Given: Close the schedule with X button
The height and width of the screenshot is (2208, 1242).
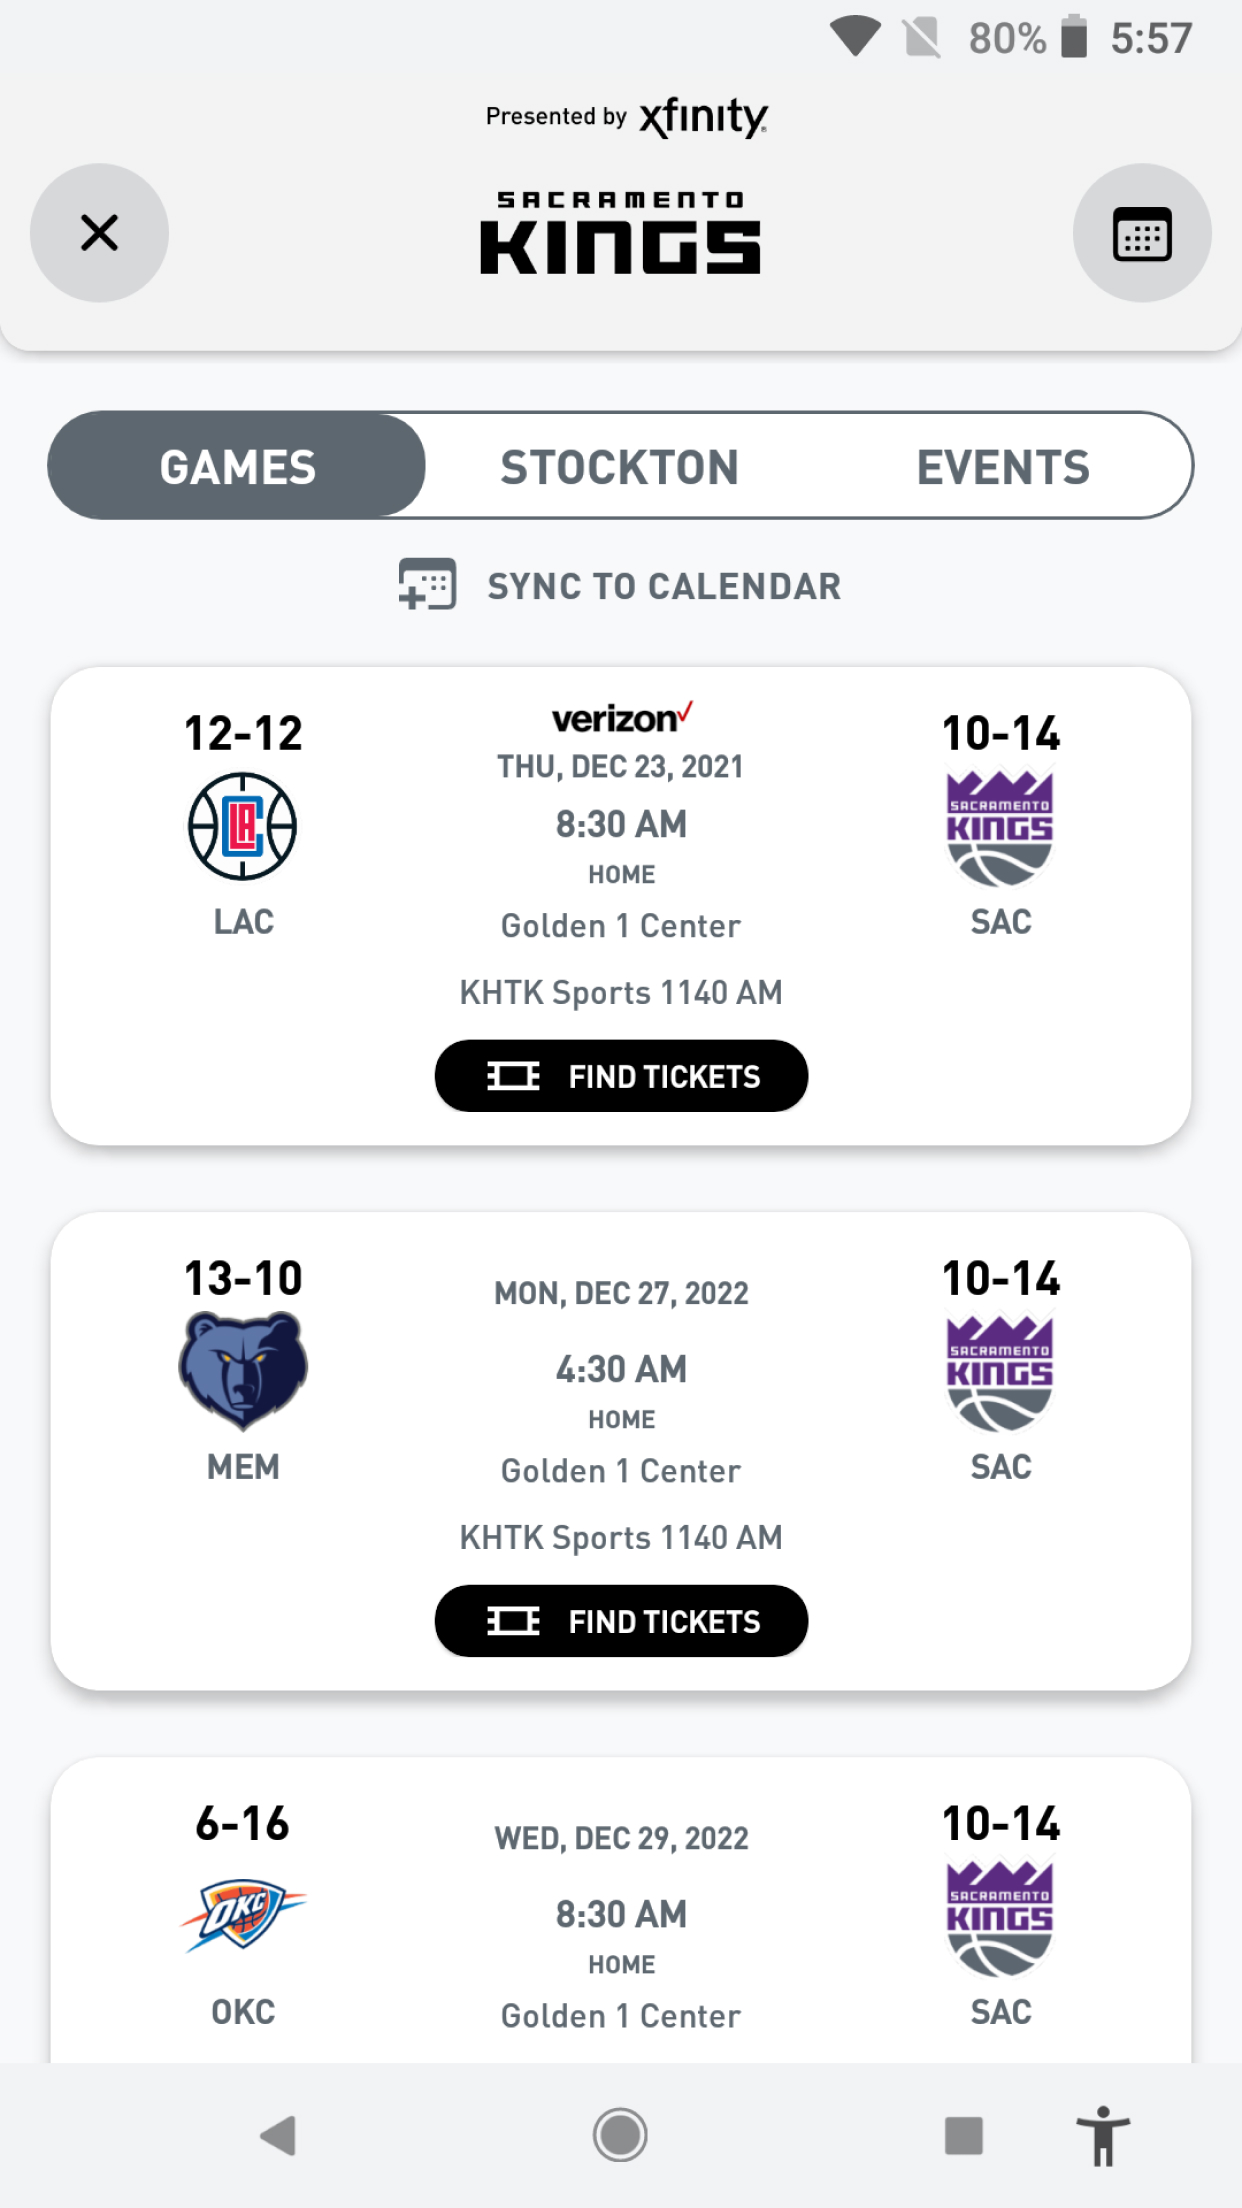Looking at the screenshot, I should [x=99, y=233].
